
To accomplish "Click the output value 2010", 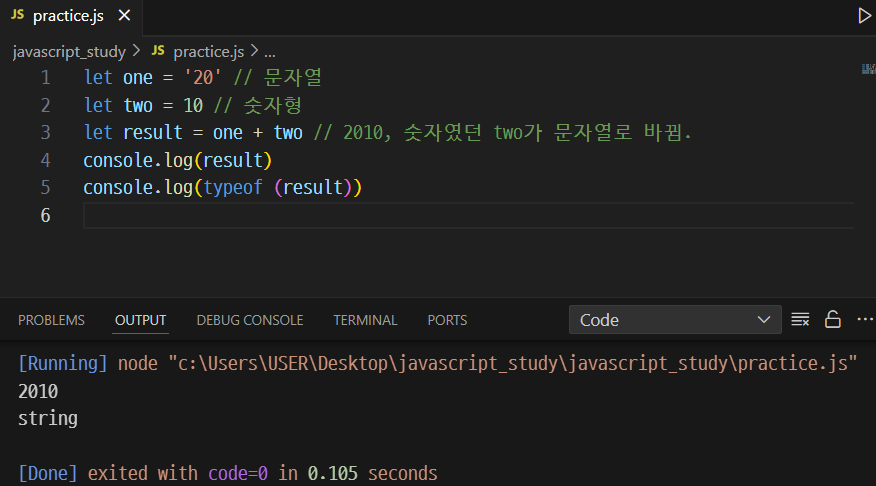I will [38, 391].
